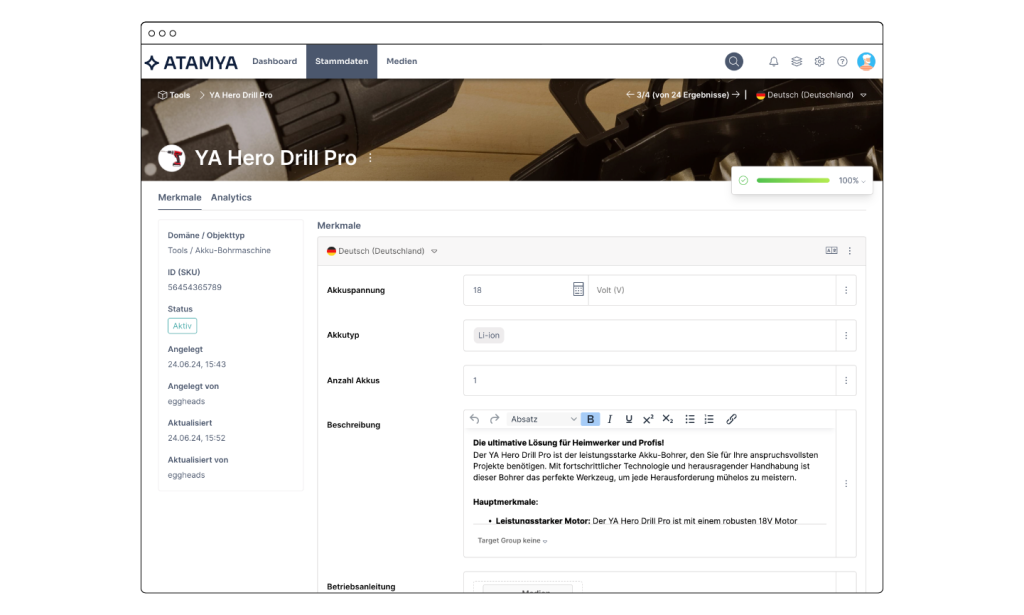
Task: Open the calculator in Akkuspannung field
Action: pyautogui.click(x=578, y=290)
